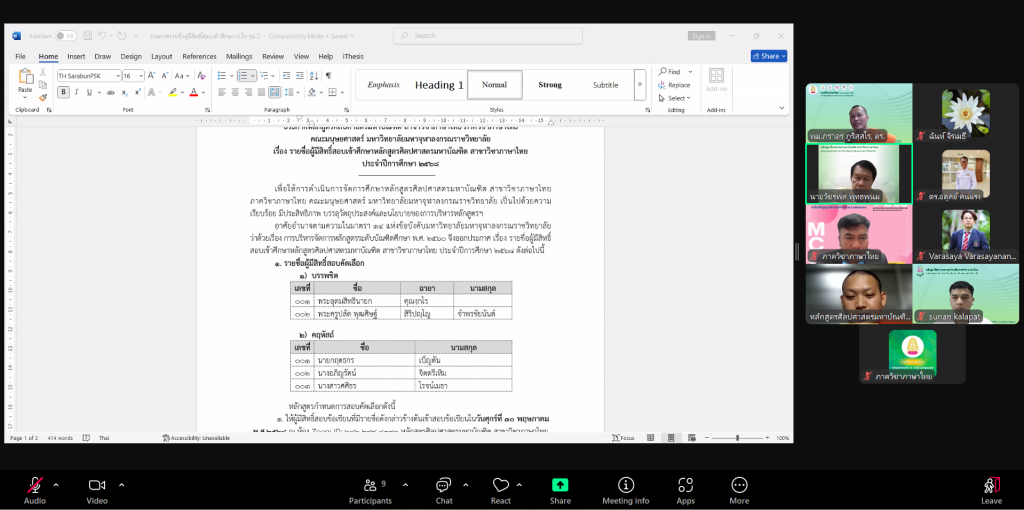1024x510 pixels.
Task: Click the Copy icon in Clipboard group
Action: pos(43,85)
